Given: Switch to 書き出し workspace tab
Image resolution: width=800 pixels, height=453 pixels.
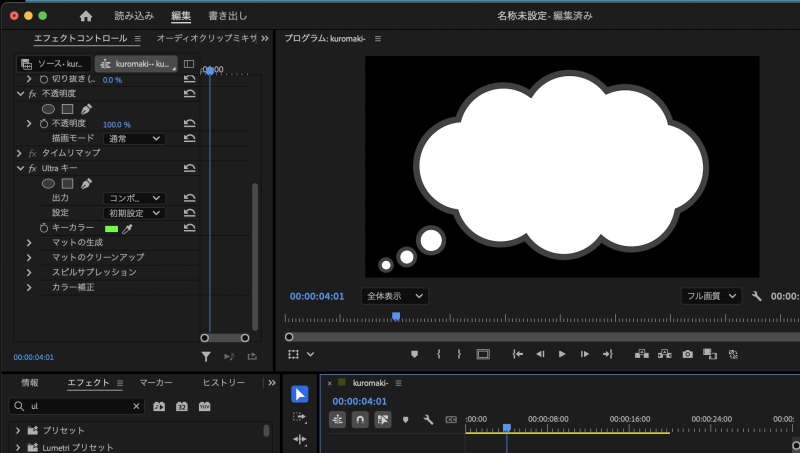Looking at the screenshot, I should 227,16.
